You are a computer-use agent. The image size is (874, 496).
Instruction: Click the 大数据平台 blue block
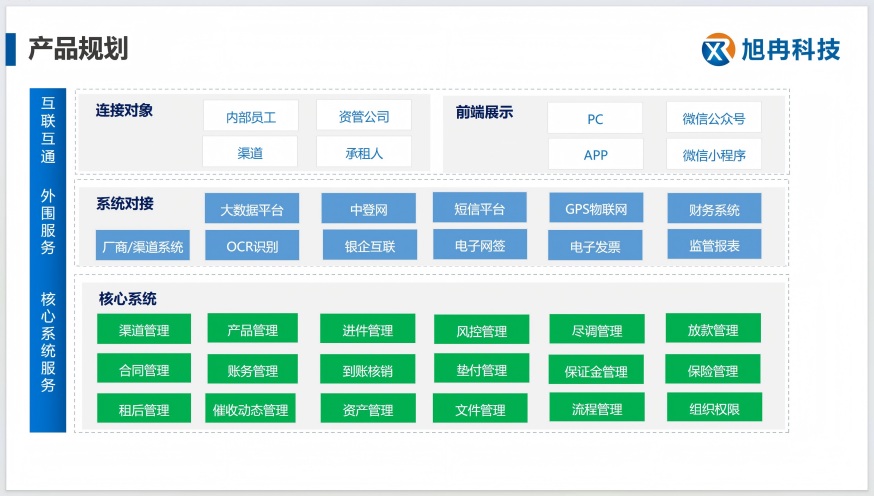[x=252, y=209]
